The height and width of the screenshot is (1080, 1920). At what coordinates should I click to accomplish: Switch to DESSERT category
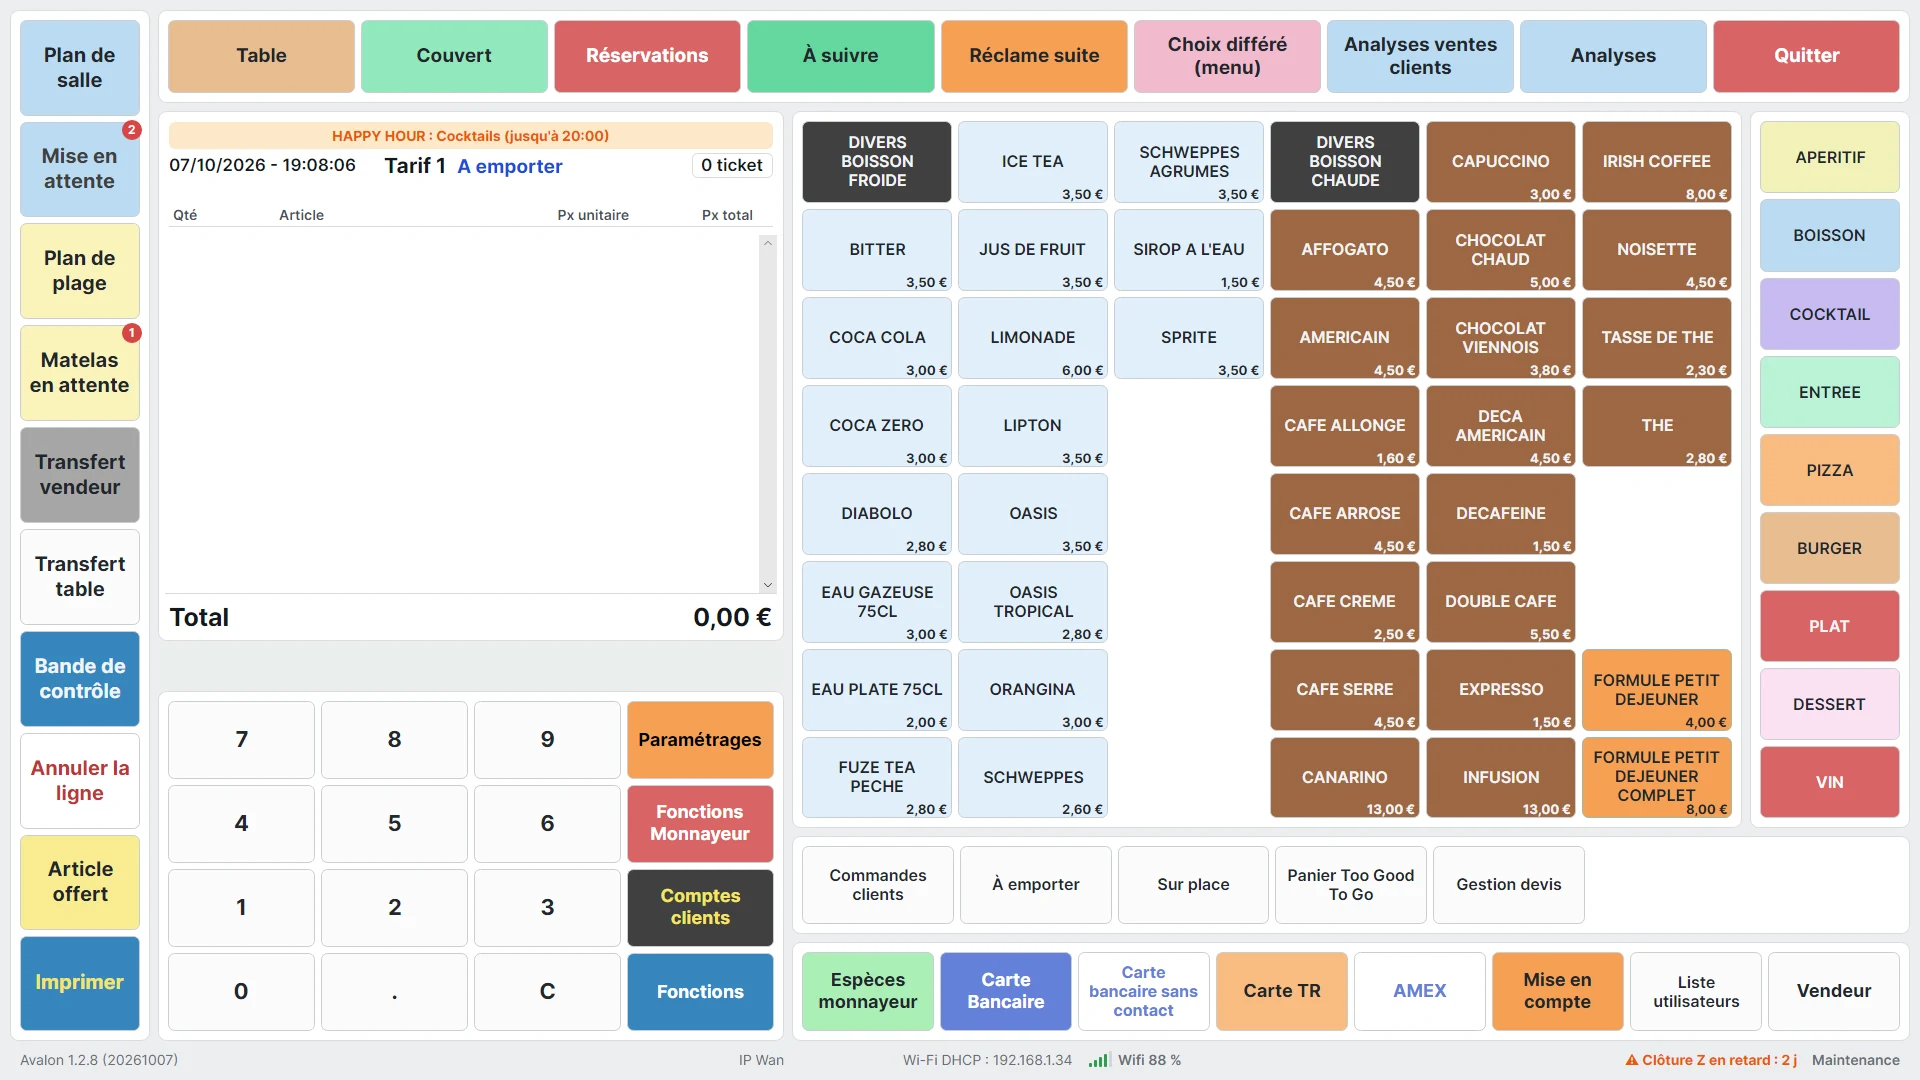(1829, 704)
